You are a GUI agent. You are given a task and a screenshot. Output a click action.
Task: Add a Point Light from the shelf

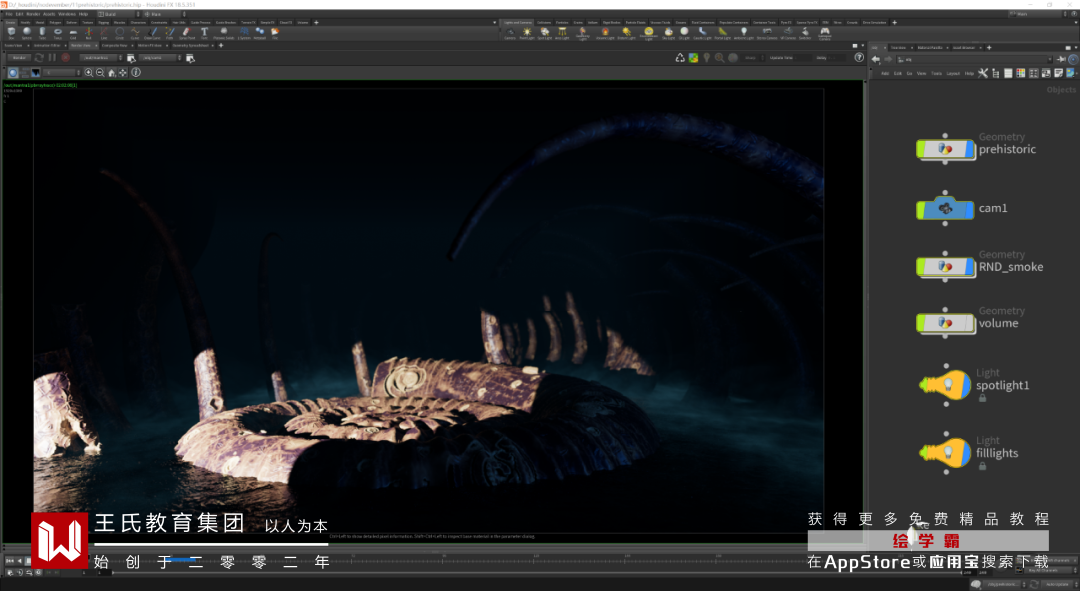tap(527, 33)
